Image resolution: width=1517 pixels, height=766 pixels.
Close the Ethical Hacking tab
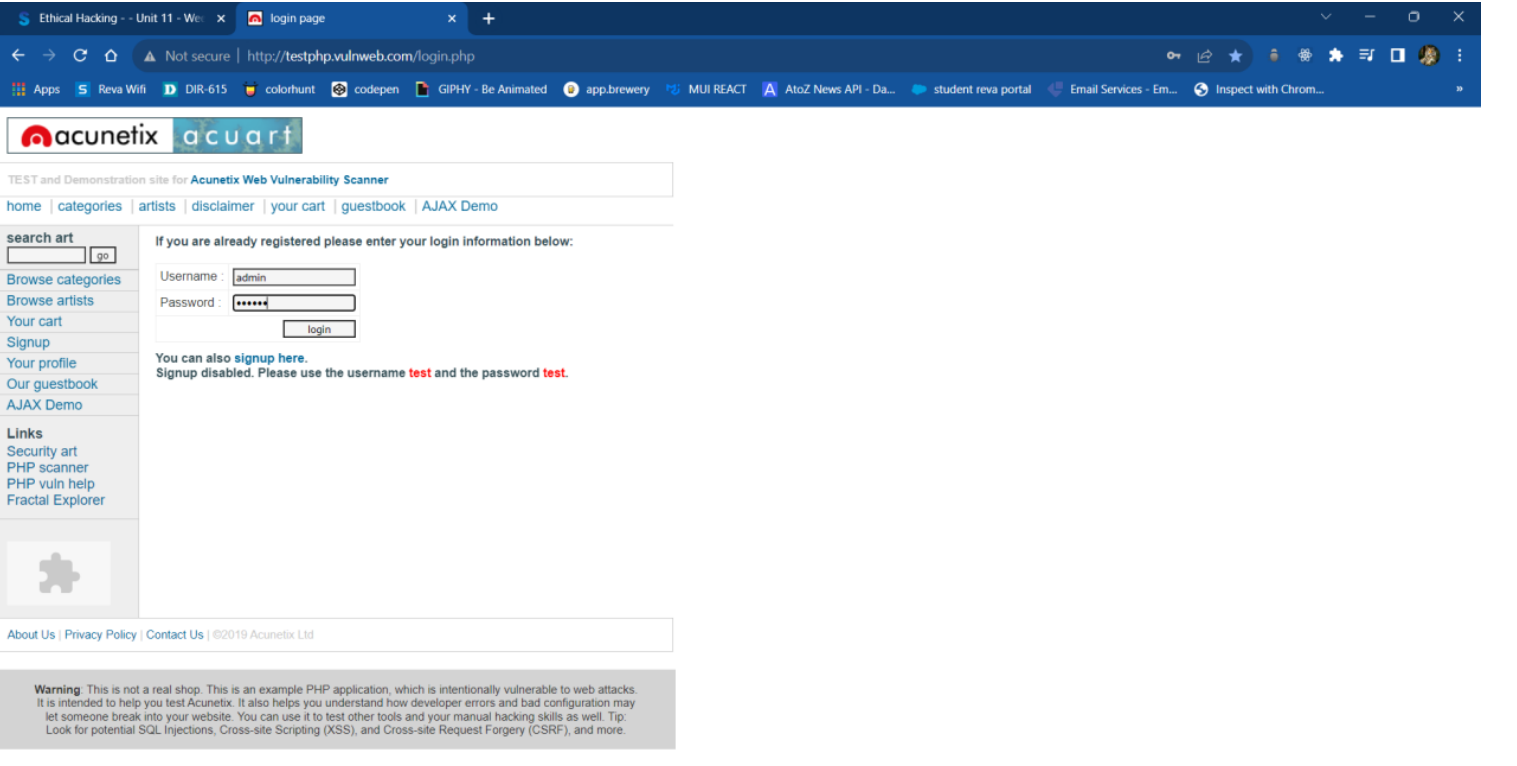pyautogui.click(x=221, y=18)
